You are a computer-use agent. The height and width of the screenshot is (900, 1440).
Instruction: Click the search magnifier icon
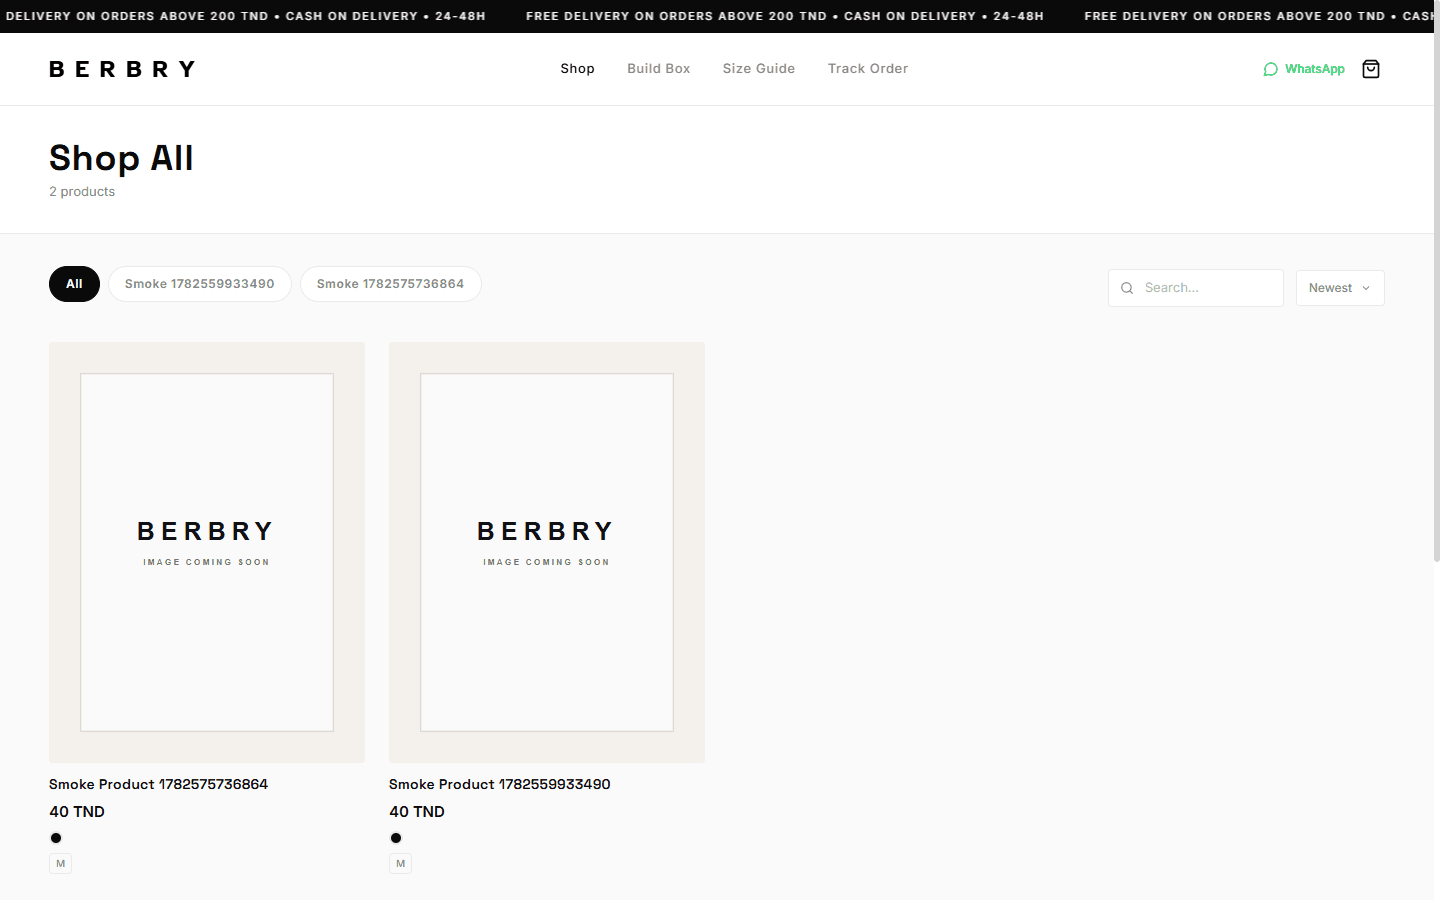pyautogui.click(x=1127, y=288)
